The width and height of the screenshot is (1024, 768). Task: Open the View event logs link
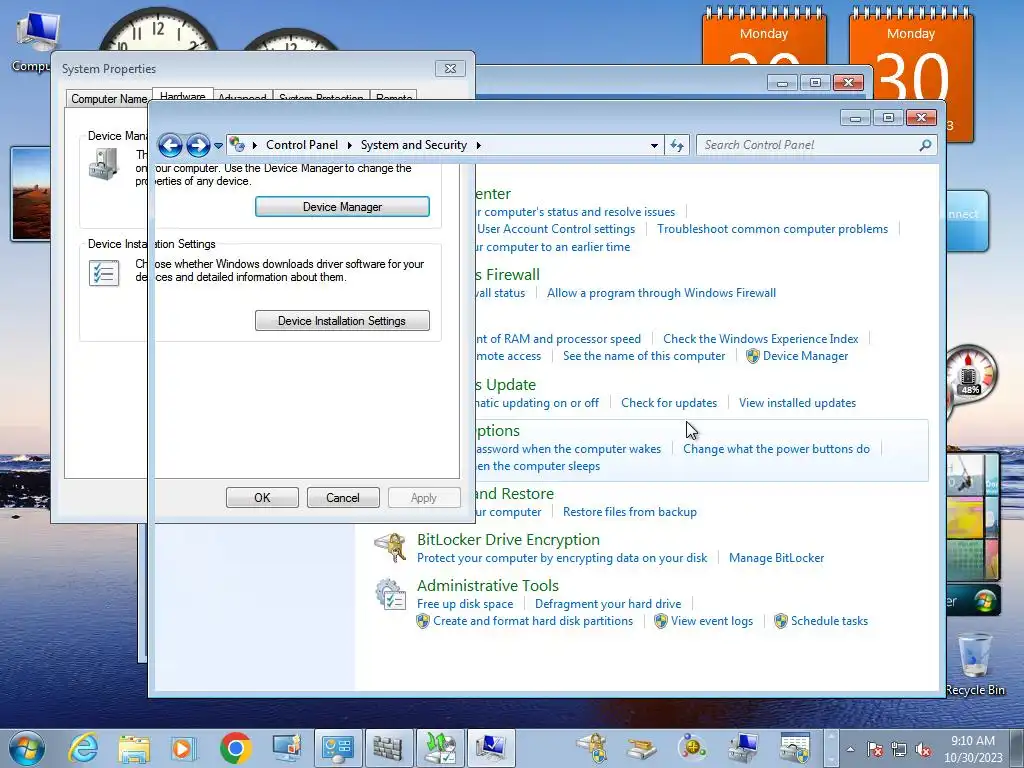coord(712,621)
